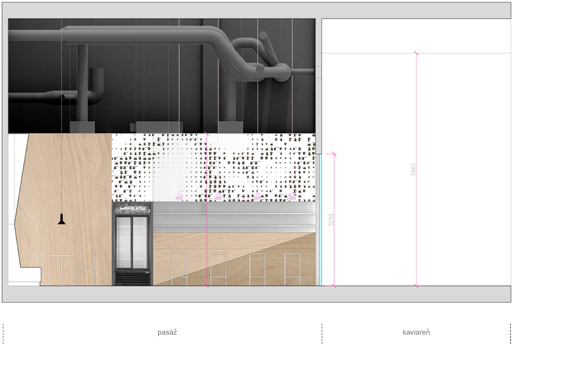Click the cyan glass partition line
Viewport: 581px width, 374px height.
pos(321,219)
